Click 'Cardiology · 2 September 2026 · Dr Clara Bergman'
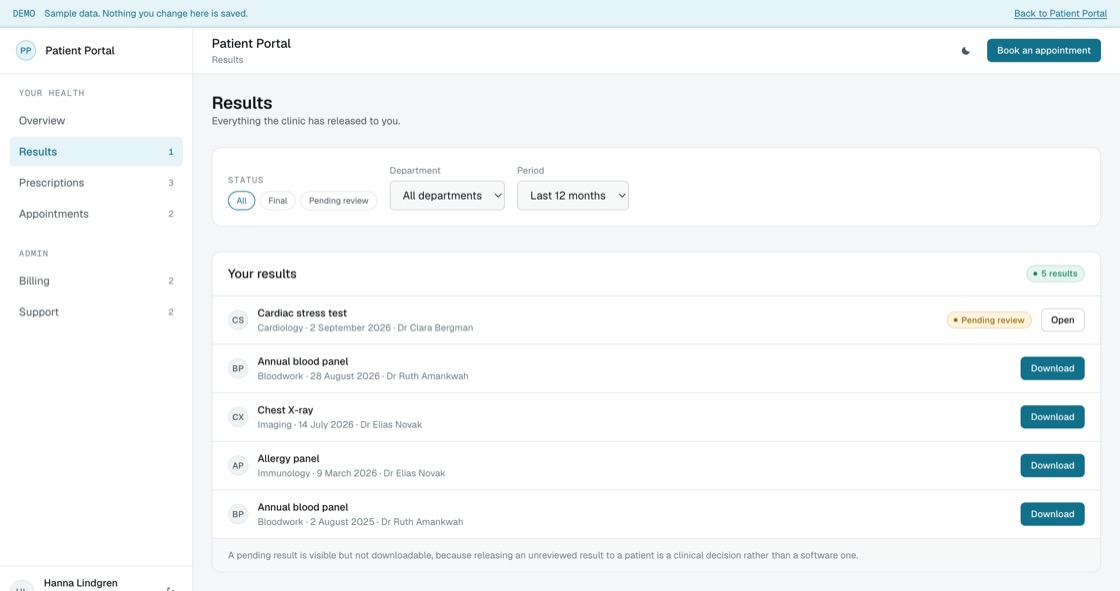Image resolution: width=1120 pixels, height=591 pixels. pyautogui.click(x=365, y=327)
